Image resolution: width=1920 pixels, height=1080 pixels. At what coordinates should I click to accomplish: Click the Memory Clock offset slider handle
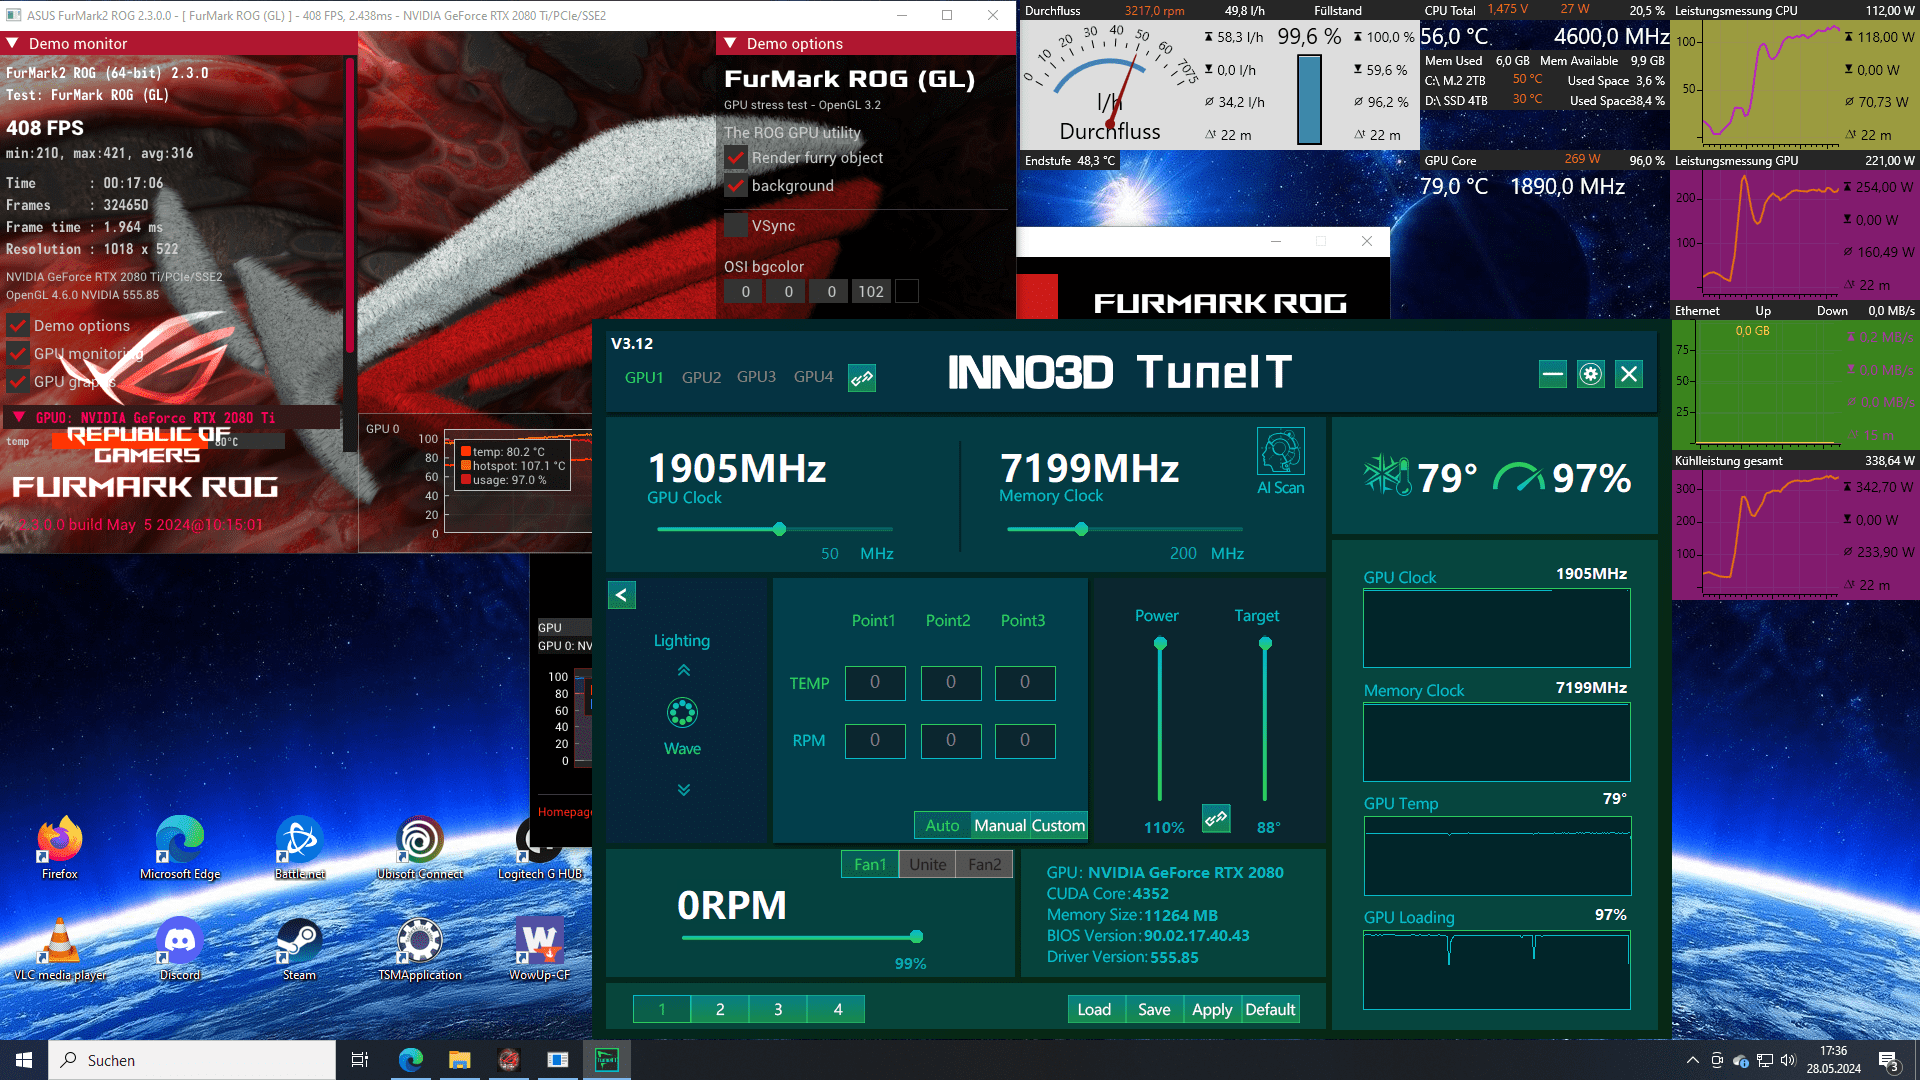click(x=1081, y=529)
